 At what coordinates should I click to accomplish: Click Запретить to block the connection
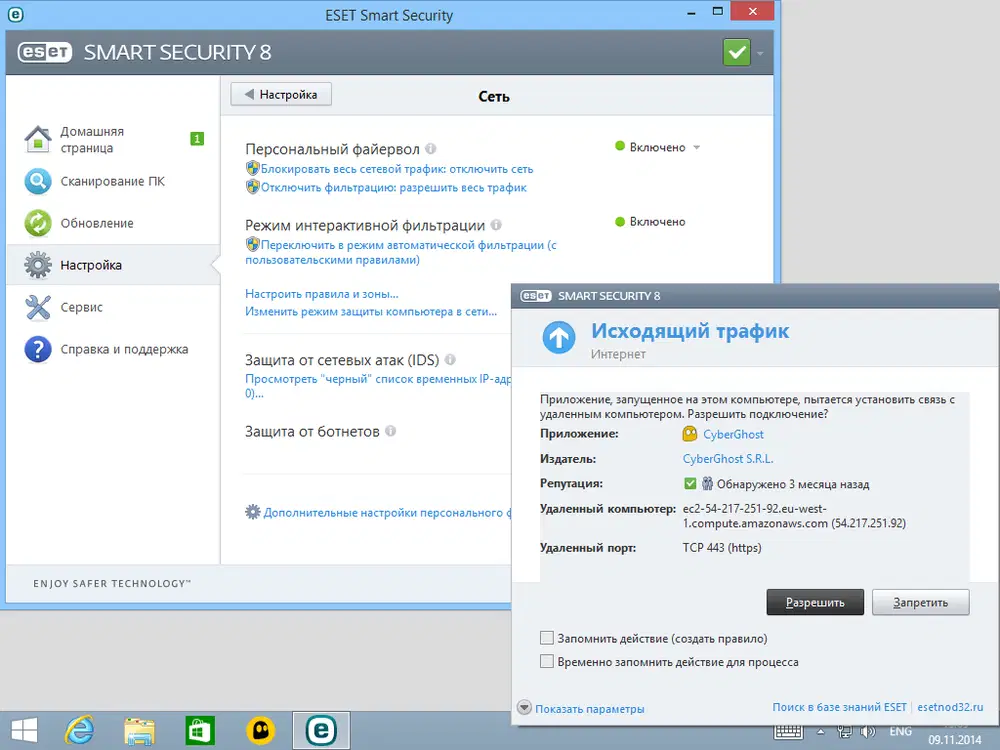point(920,602)
